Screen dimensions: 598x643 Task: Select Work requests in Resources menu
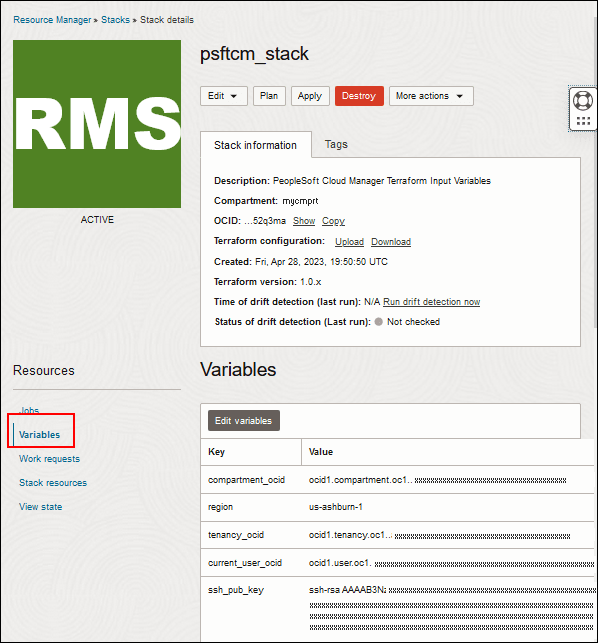(50, 459)
